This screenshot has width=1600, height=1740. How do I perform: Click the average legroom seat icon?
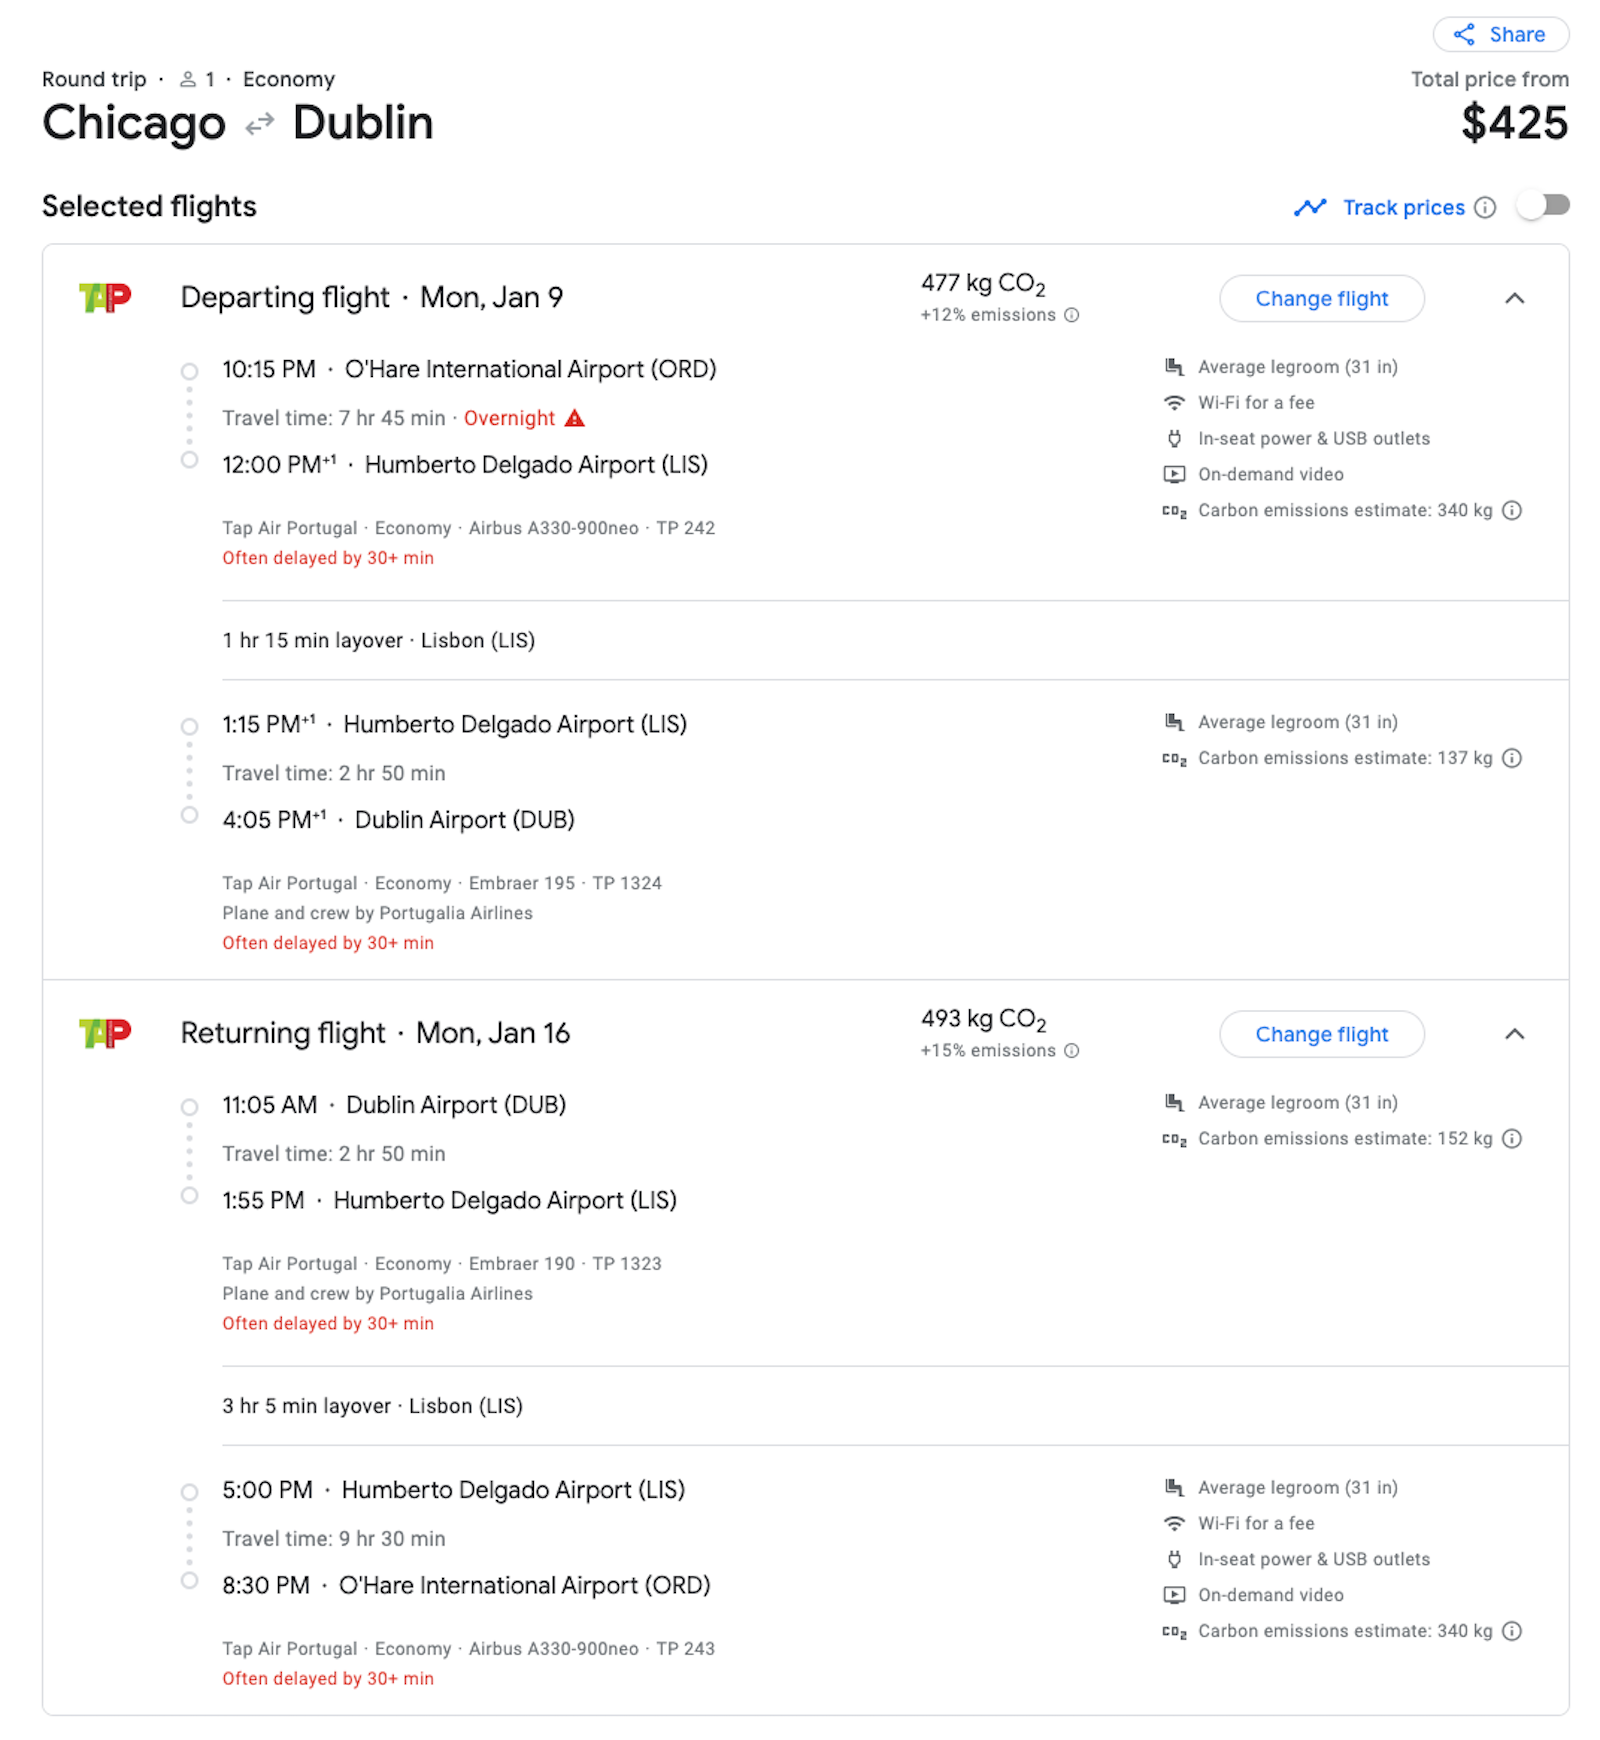[1174, 366]
